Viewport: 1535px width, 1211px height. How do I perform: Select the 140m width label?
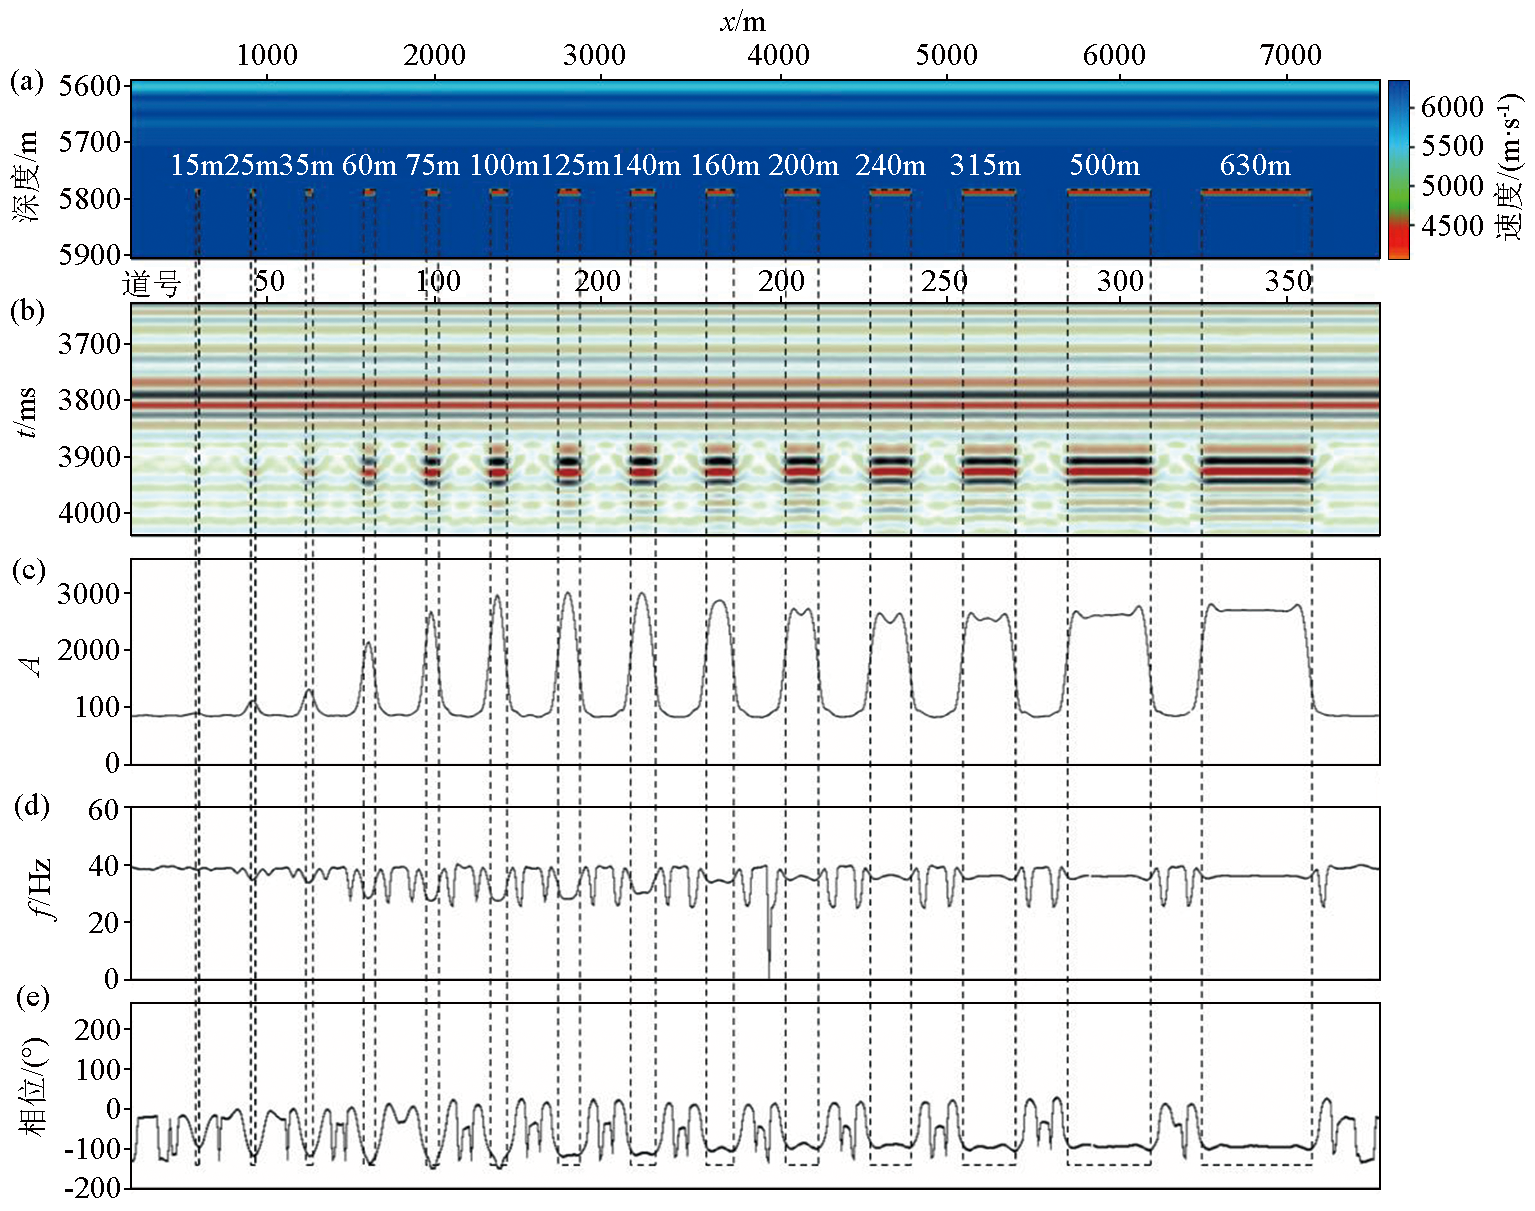pos(645,165)
